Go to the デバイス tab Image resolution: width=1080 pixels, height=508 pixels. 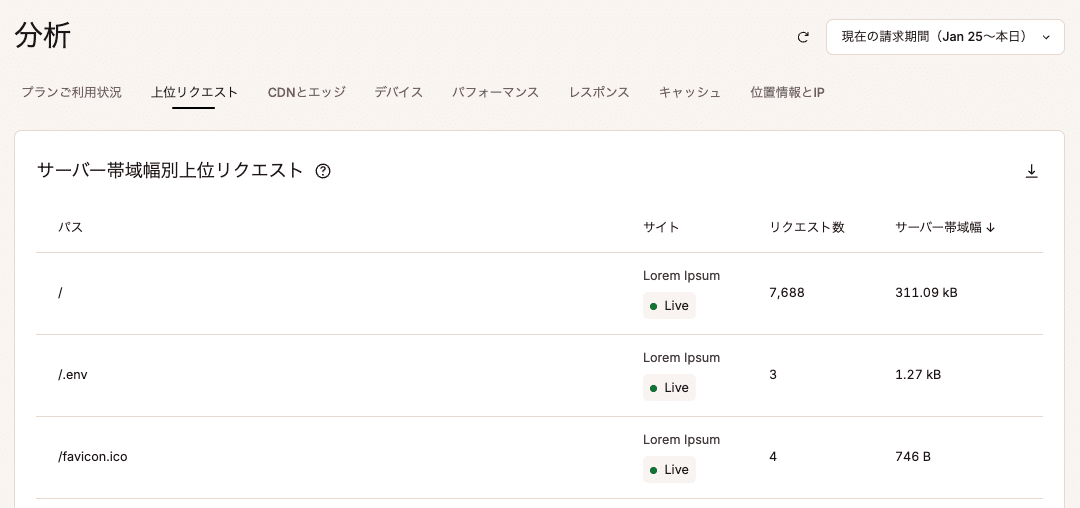click(399, 92)
